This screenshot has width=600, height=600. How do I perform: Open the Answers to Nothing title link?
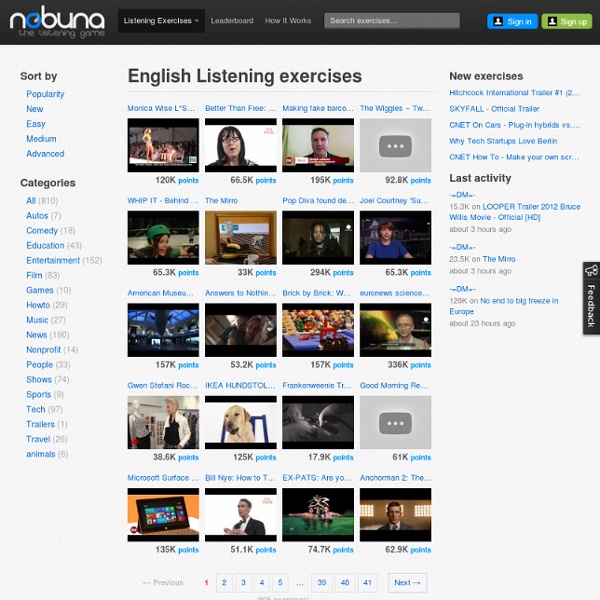pos(240,293)
